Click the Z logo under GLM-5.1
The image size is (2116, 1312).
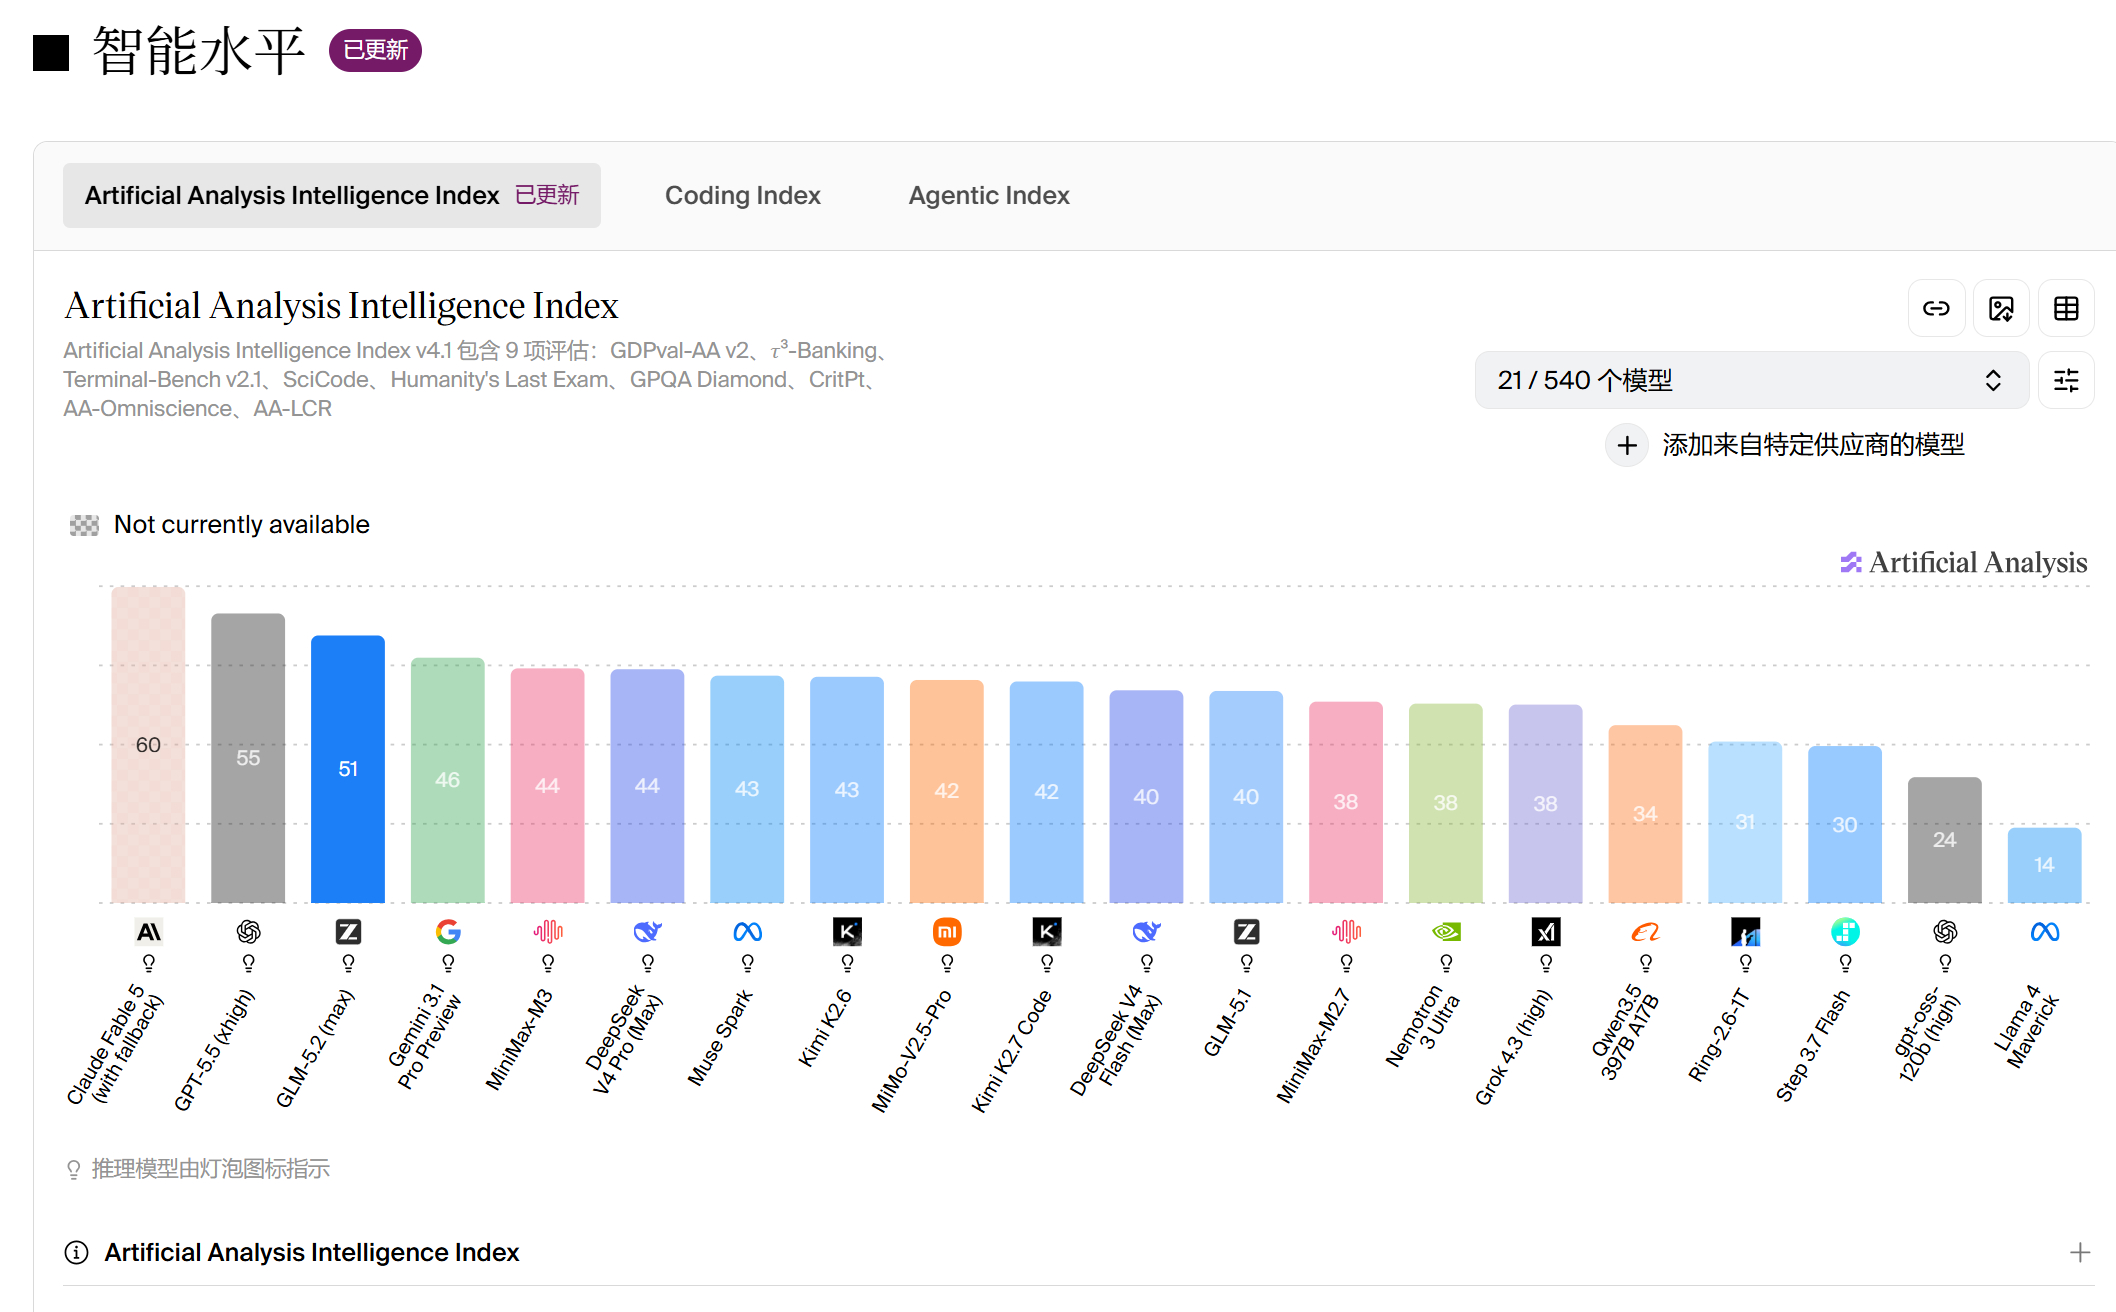(1246, 932)
